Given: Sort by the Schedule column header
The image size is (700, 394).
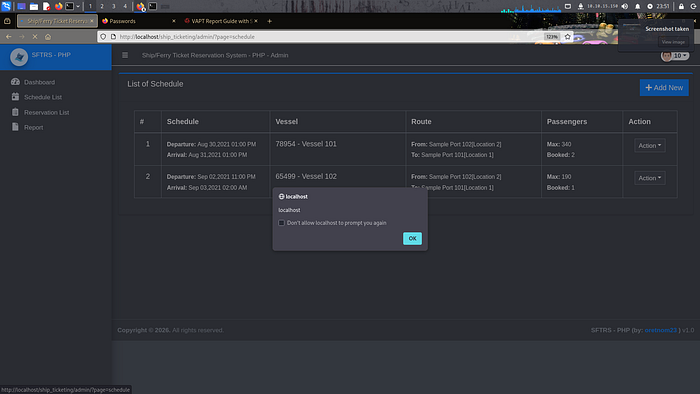Looking at the screenshot, I should [215, 121].
